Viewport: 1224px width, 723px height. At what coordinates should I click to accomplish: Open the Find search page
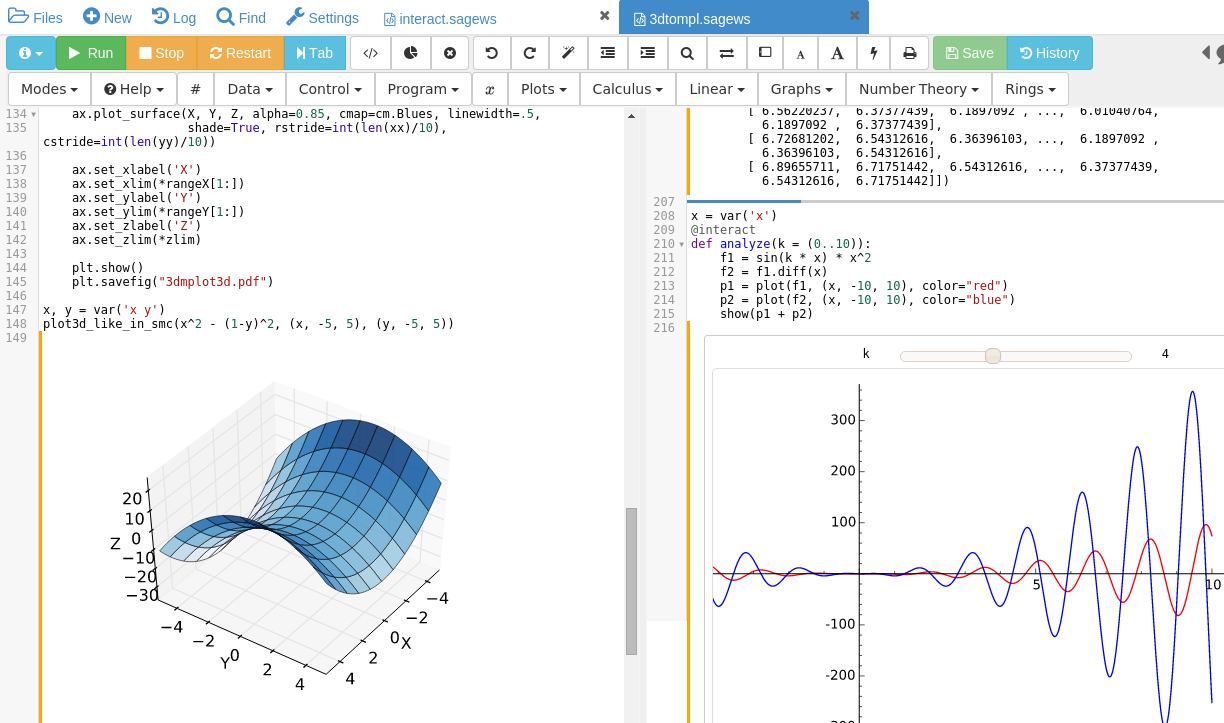[x=241, y=17]
